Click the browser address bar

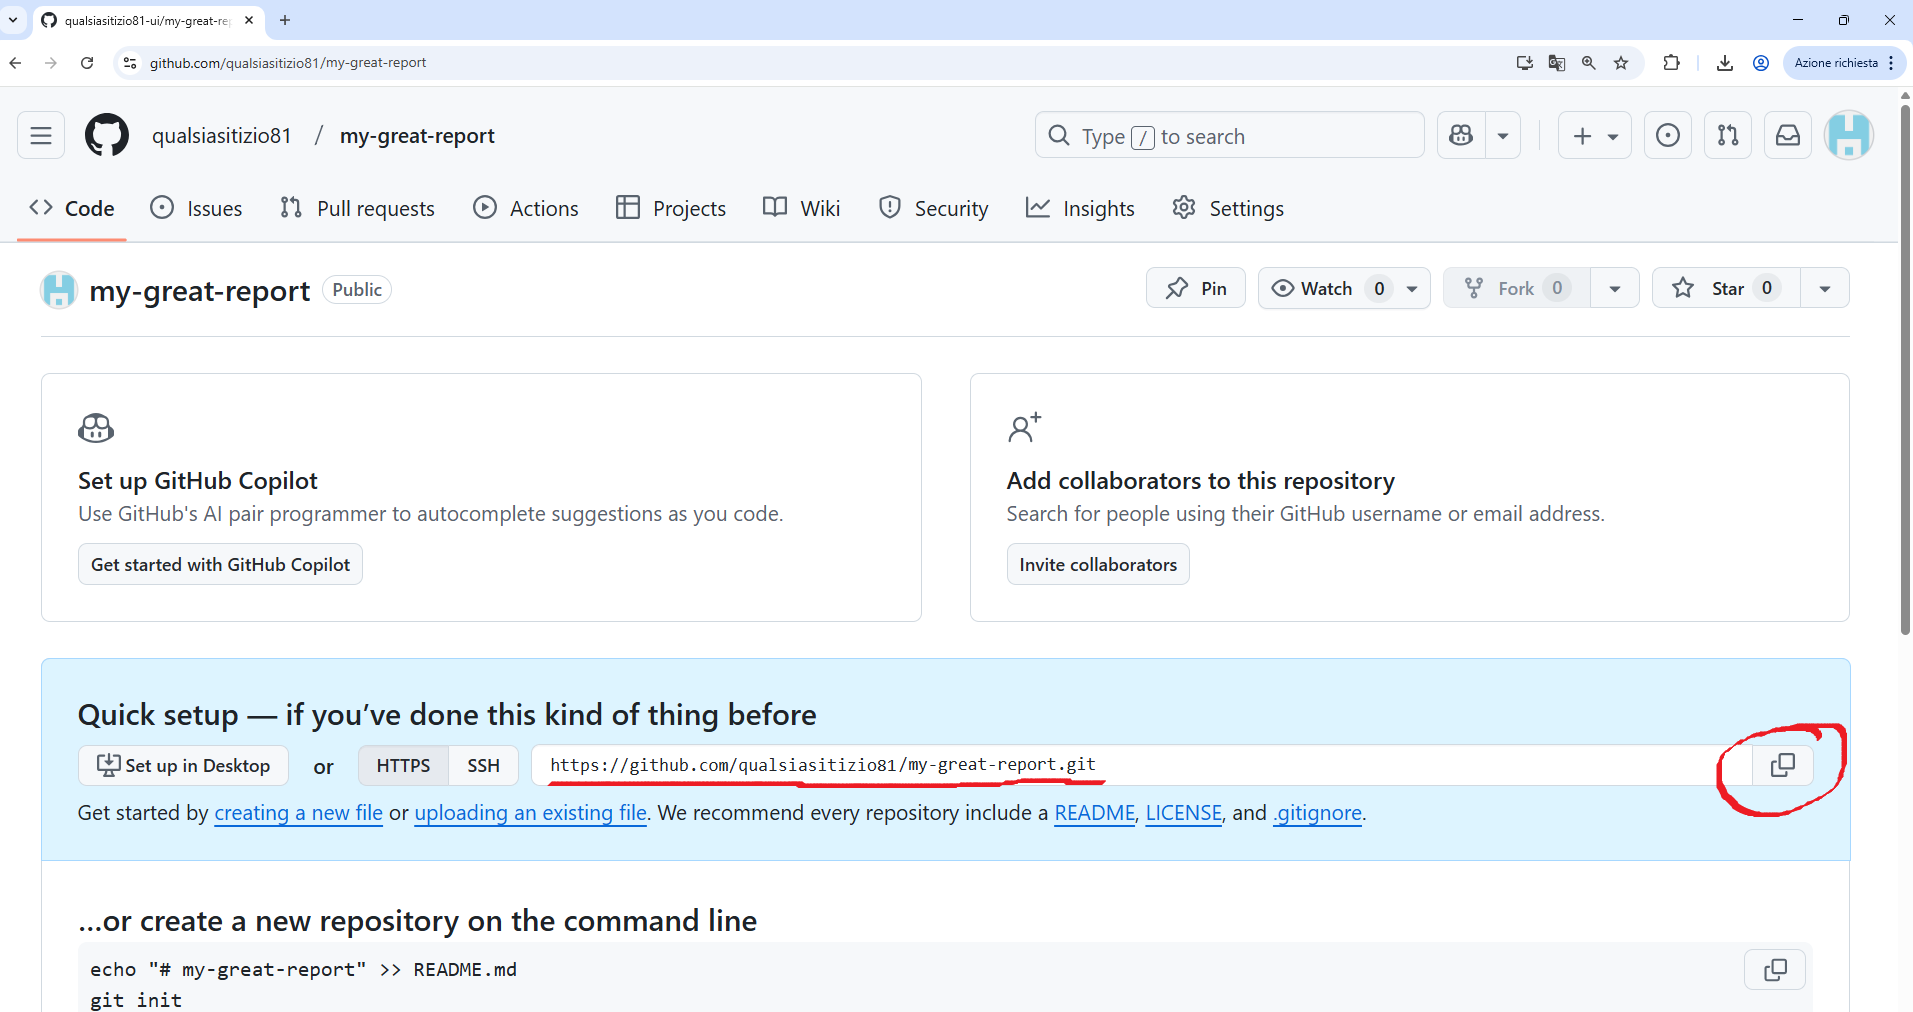(x=600, y=62)
